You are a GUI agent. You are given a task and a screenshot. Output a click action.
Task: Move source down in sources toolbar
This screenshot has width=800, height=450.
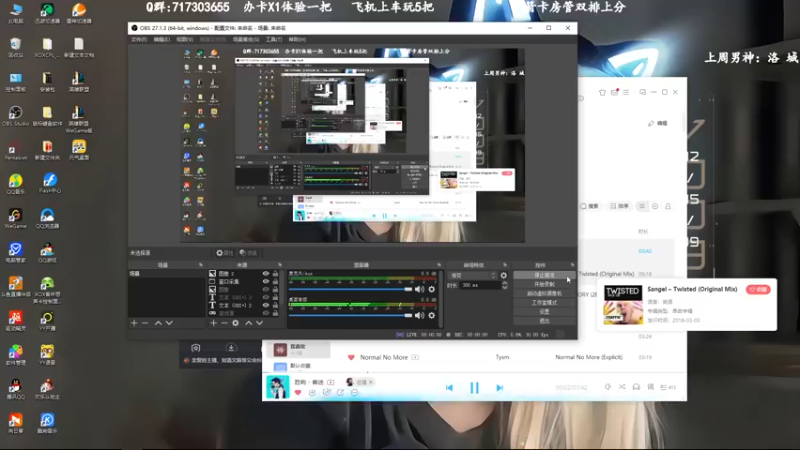(x=260, y=323)
